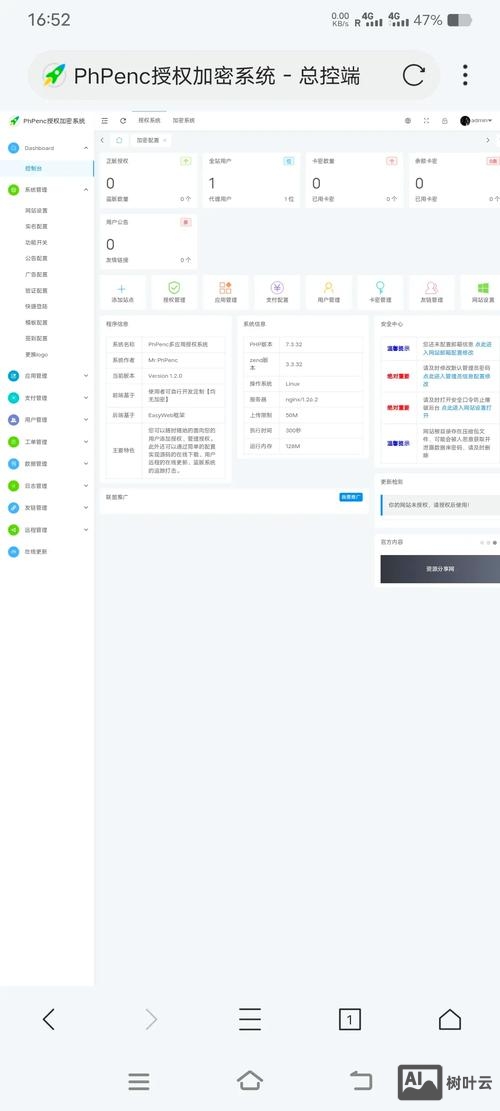Screen dimensions: 500x1111
Task: Open 用户管理 person shortcut
Action: 329,293
